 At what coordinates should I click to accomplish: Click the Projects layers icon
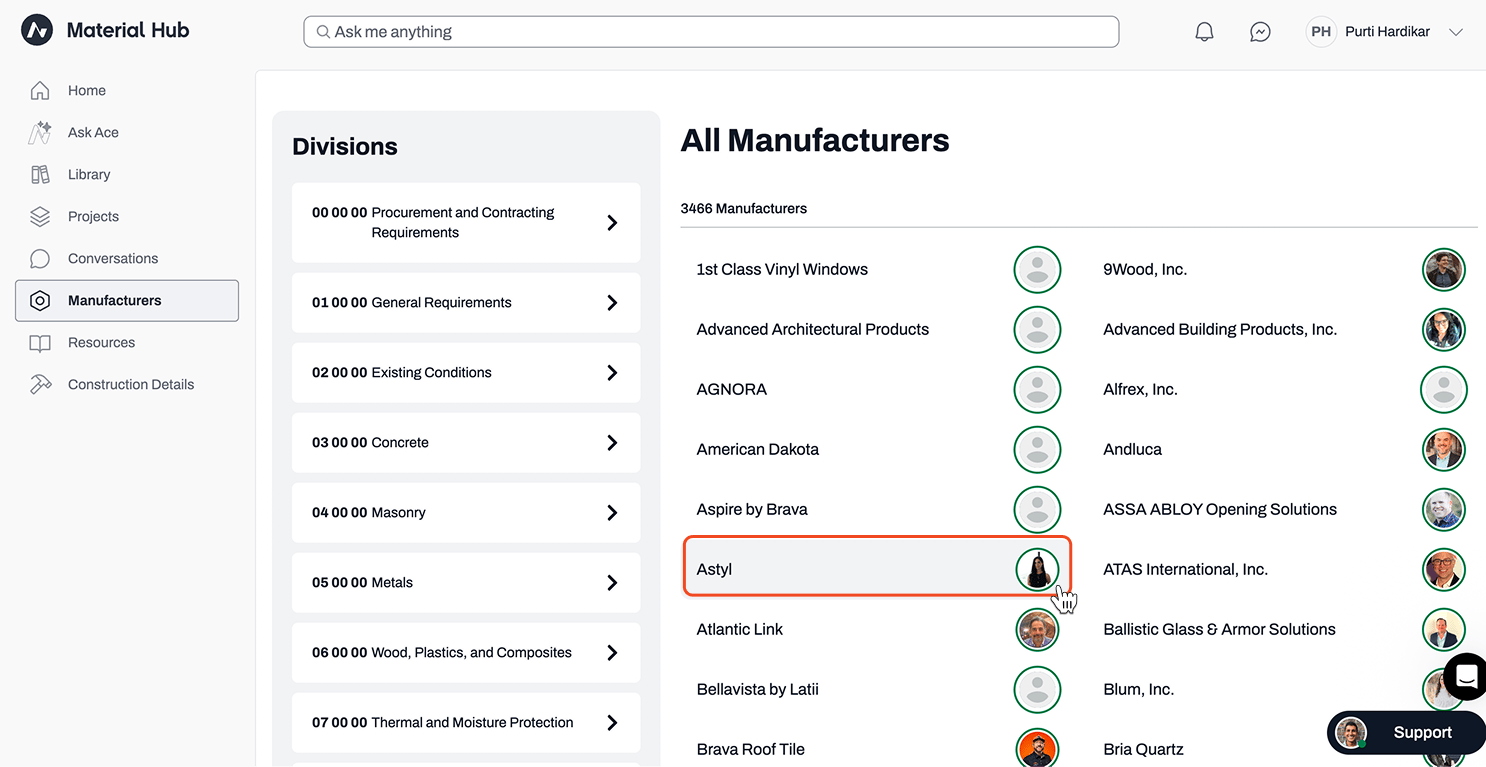click(x=40, y=216)
